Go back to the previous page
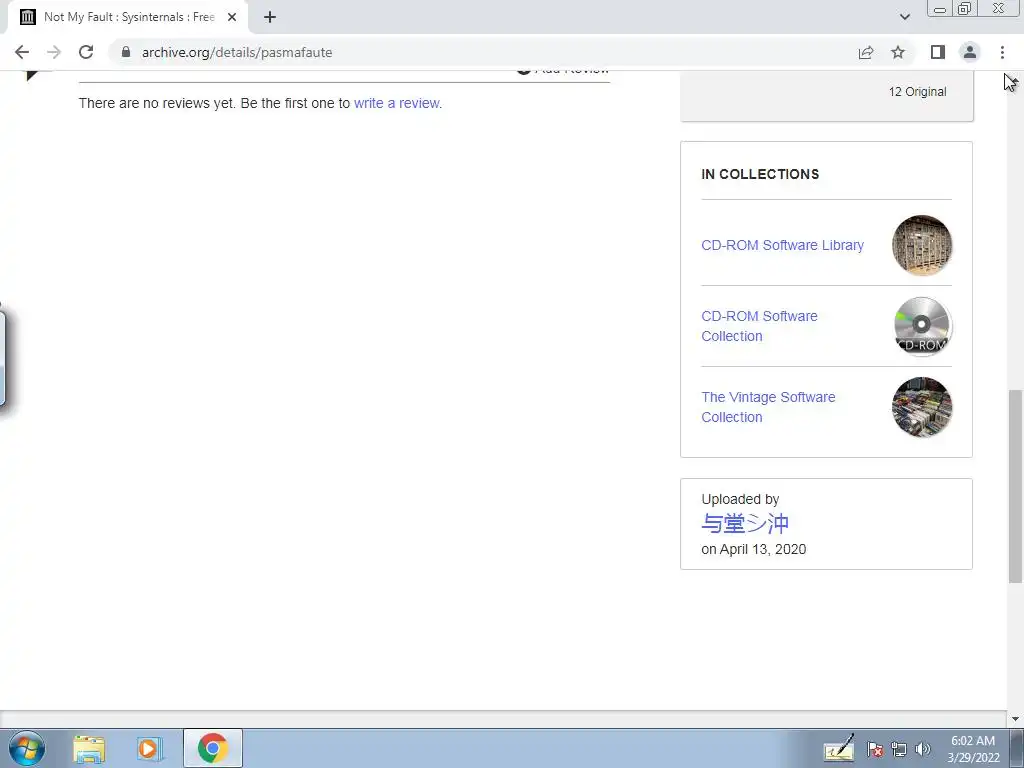Image resolution: width=1024 pixels, height=768 pixels. pyautogui.click(x=22, y=52)
